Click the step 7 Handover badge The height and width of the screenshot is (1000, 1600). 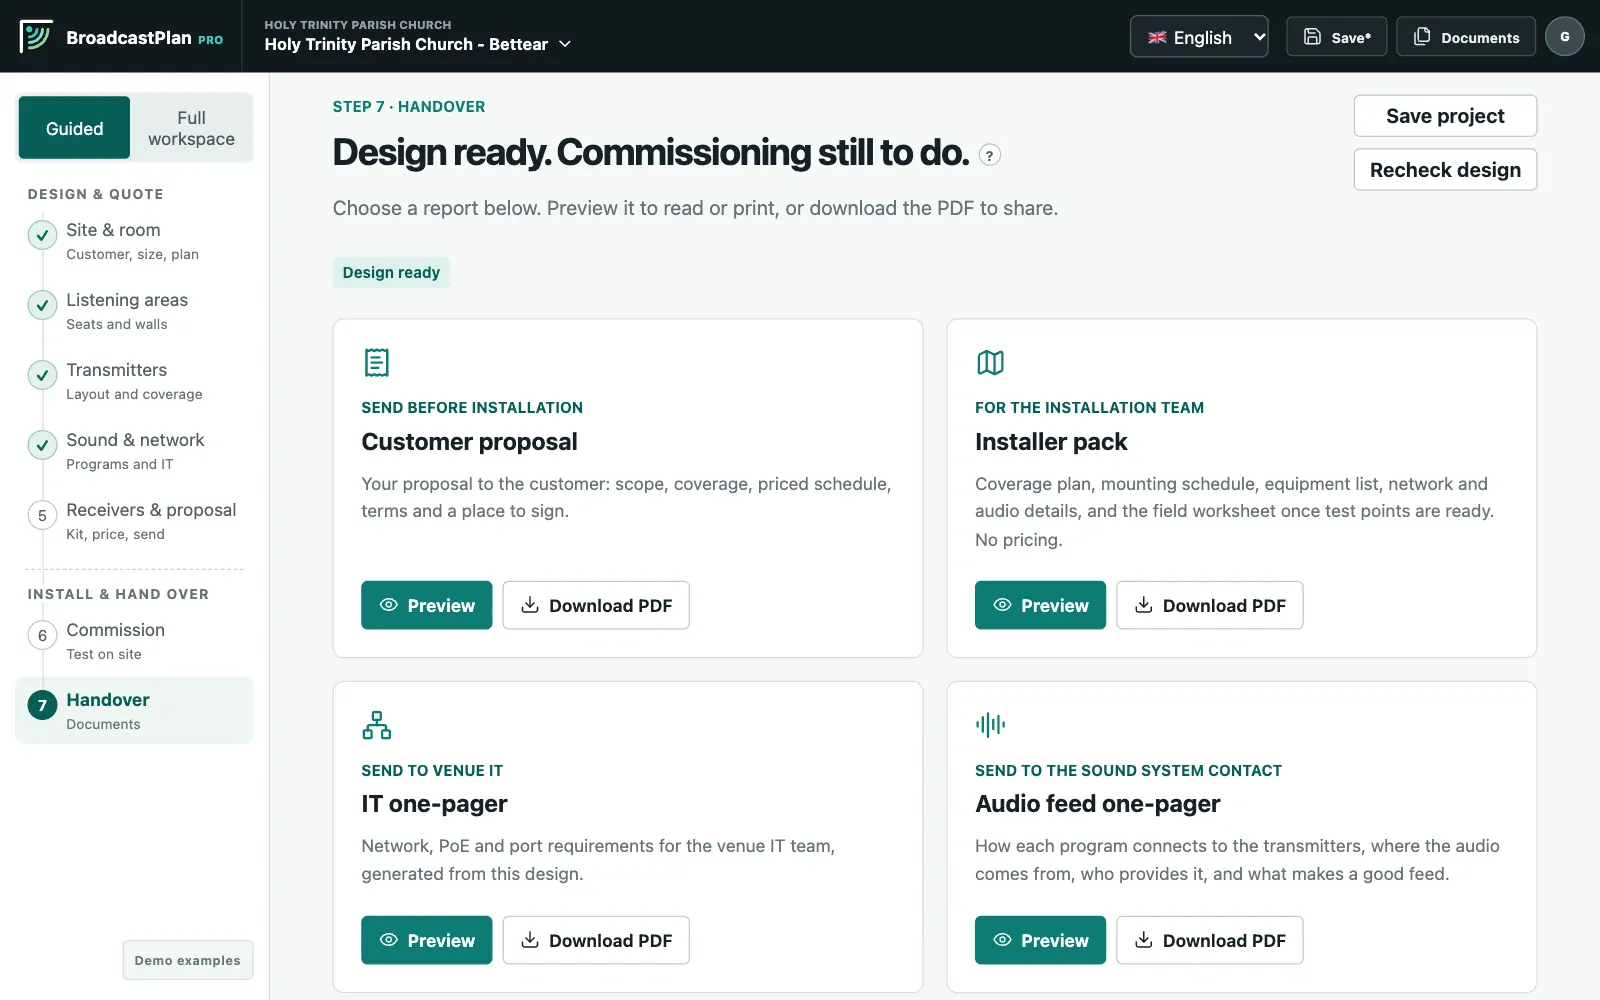42,706
